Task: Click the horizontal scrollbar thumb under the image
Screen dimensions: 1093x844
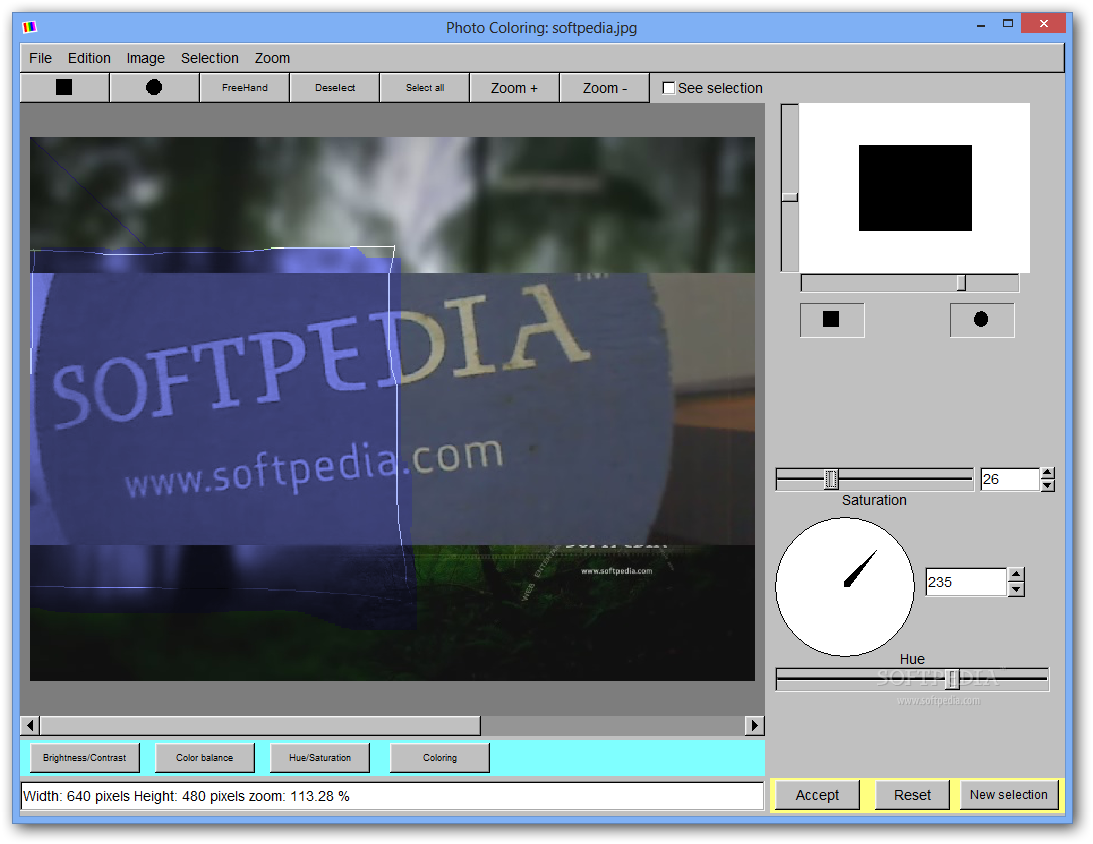Action: coord(261,726)
